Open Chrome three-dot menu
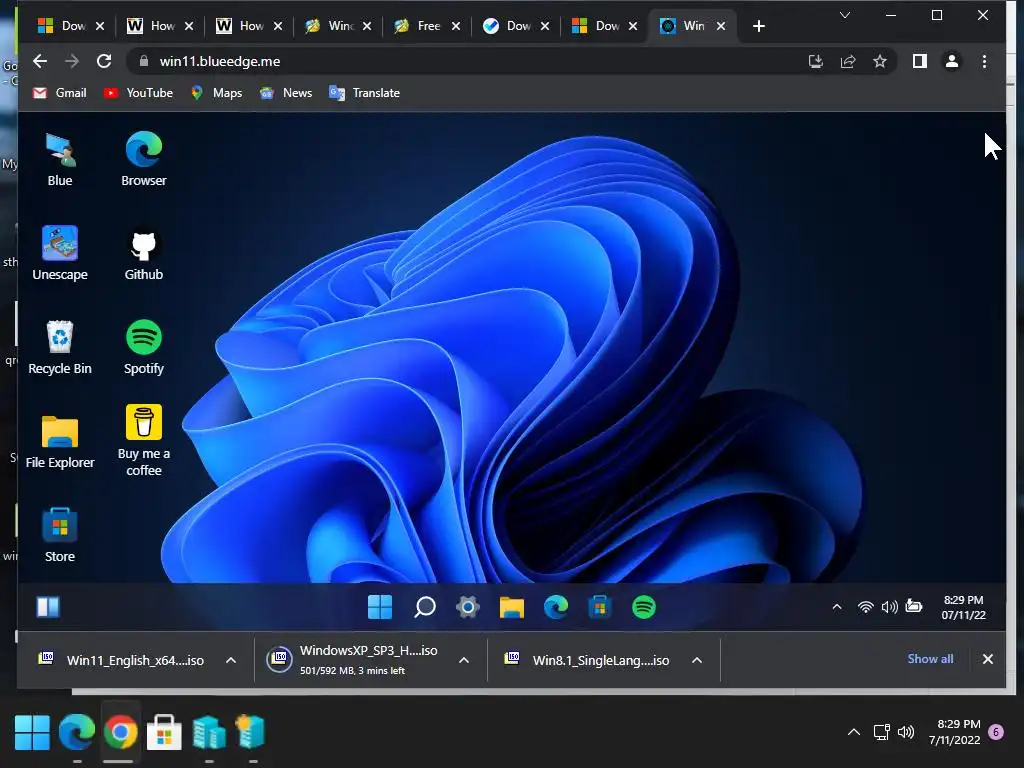The image size is (1024, 768). 984,61
